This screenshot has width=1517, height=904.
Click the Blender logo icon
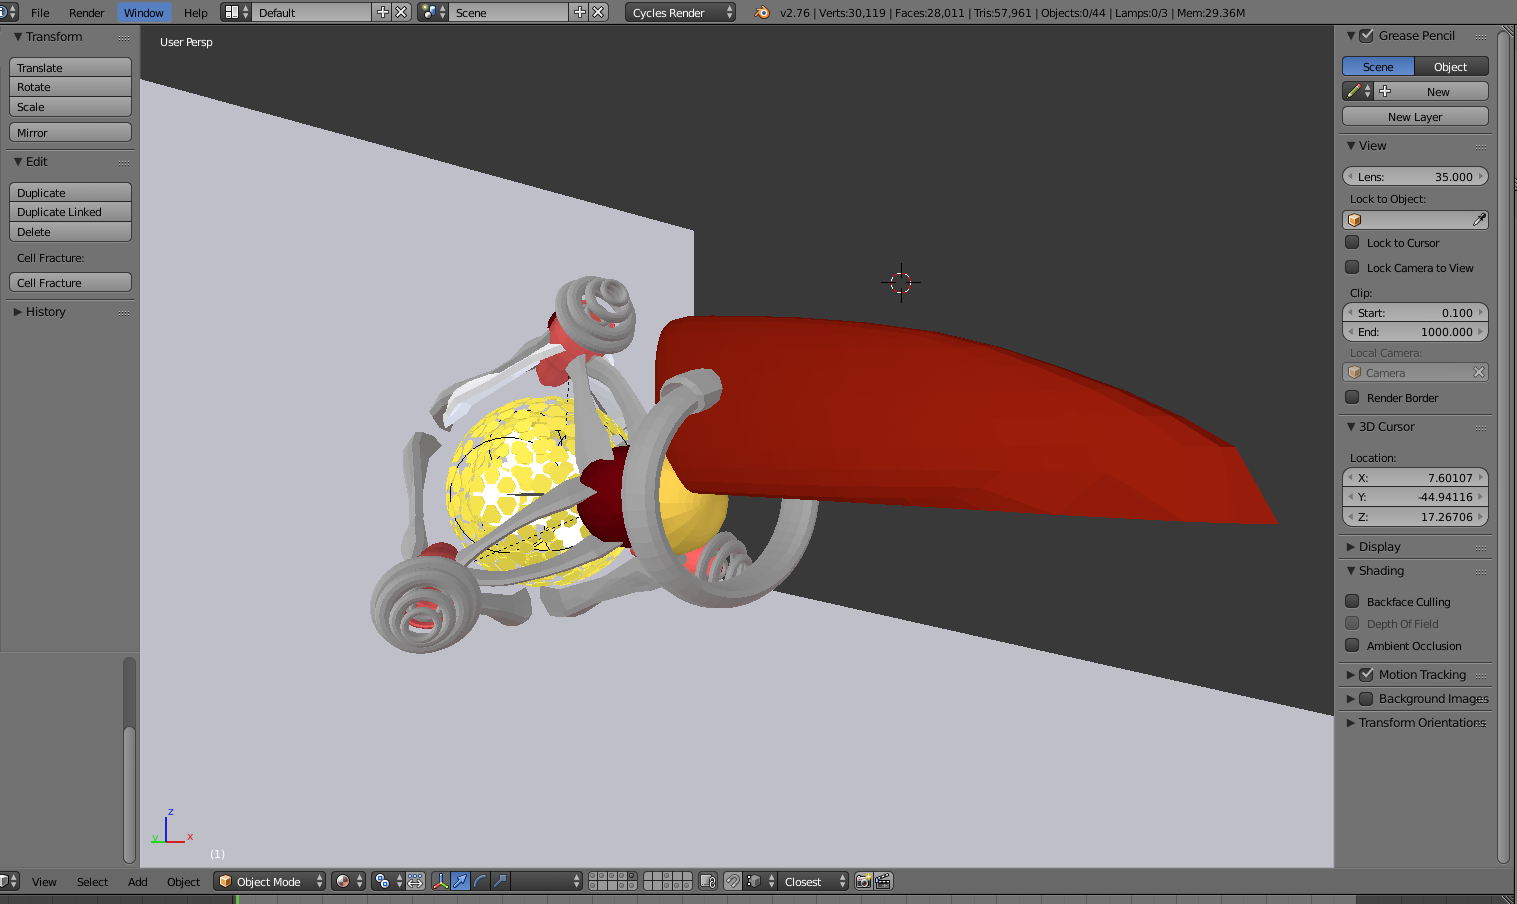point(762,12)
